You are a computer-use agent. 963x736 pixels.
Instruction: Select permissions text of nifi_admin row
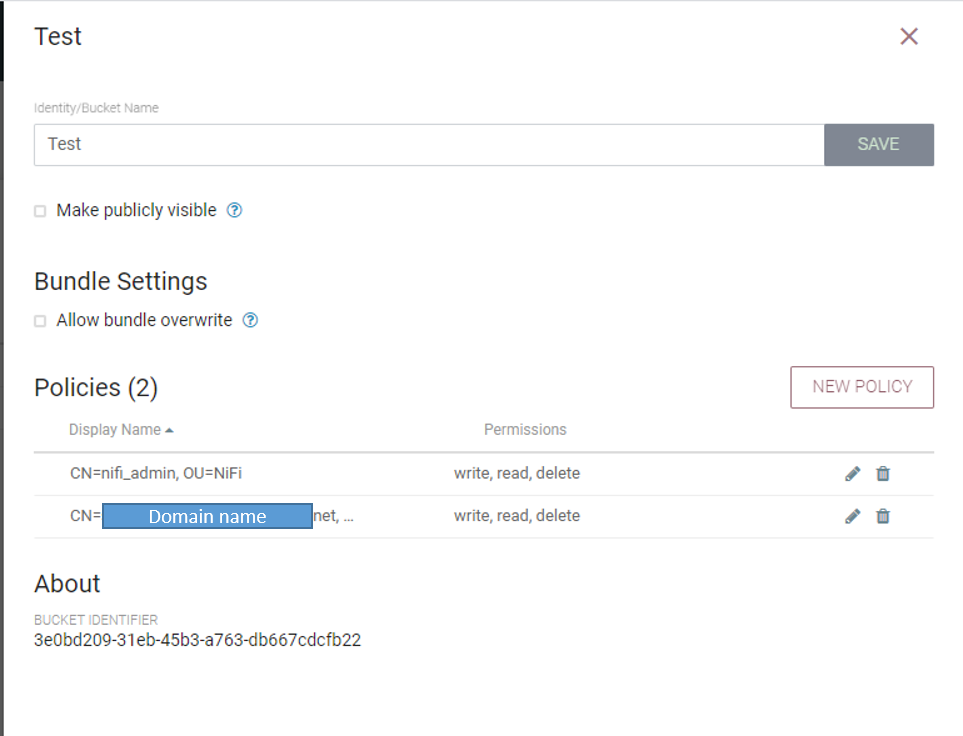point(517,473)
